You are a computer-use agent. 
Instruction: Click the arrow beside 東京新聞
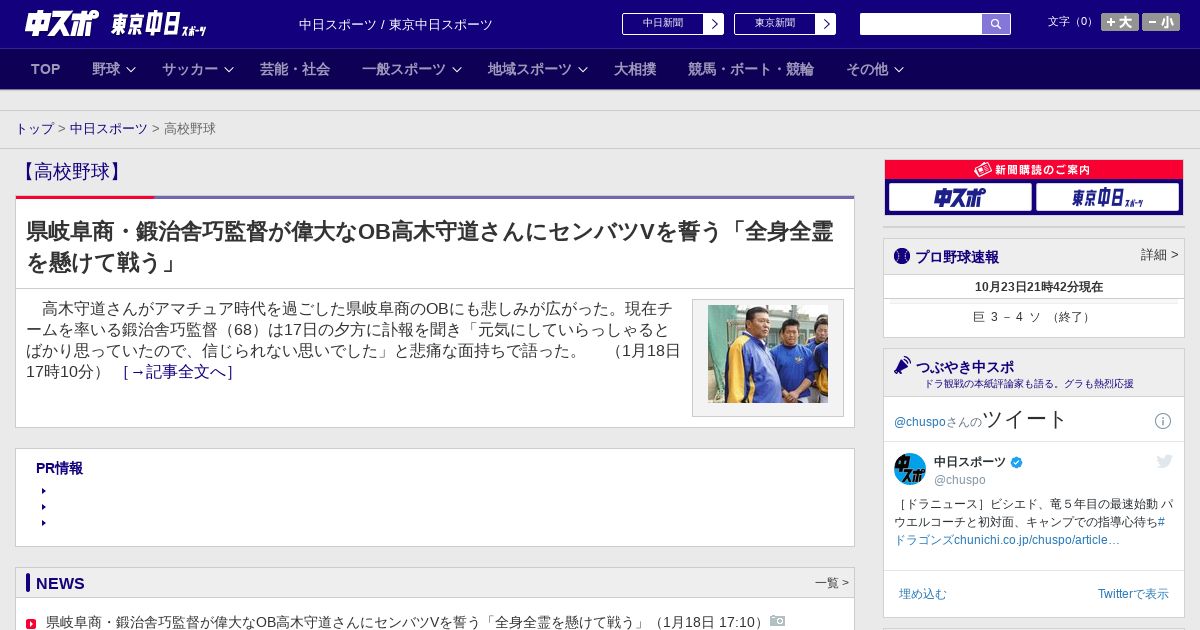pyautogui.click(x=826, y=24)
